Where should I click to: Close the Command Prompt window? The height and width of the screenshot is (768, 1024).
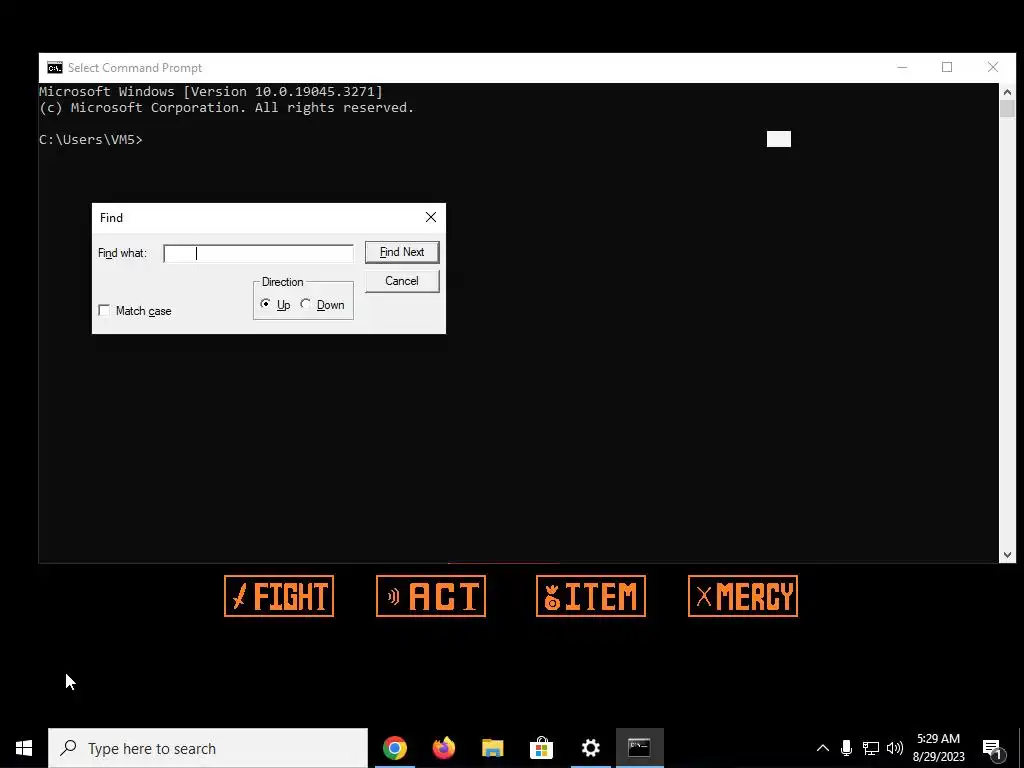tap(993, 67)
